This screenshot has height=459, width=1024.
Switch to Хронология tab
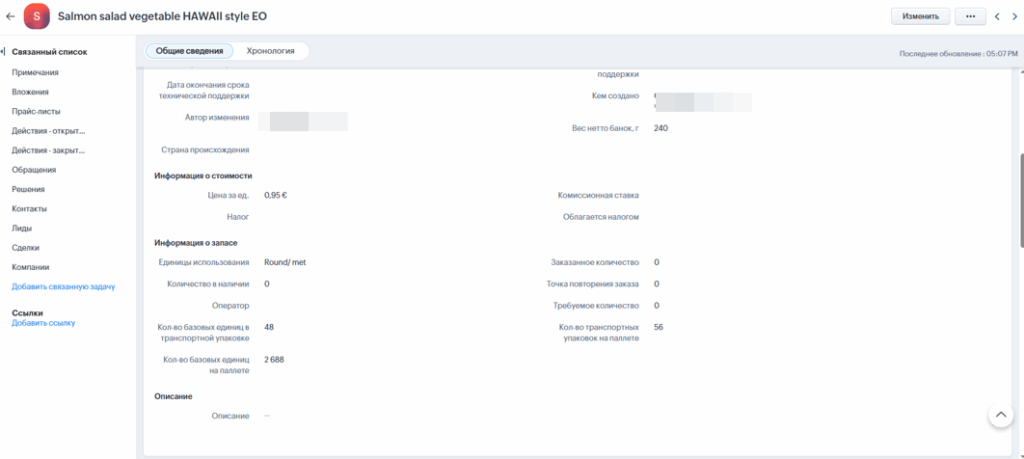point(270,51)
